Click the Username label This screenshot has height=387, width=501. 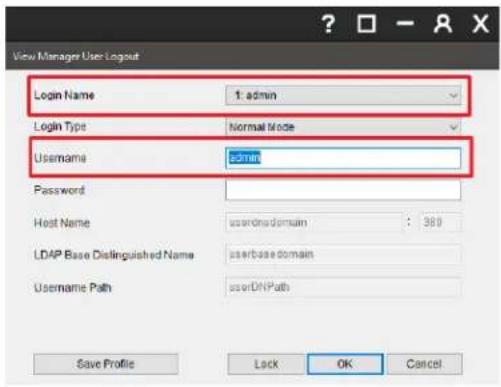tap(60, 158)
